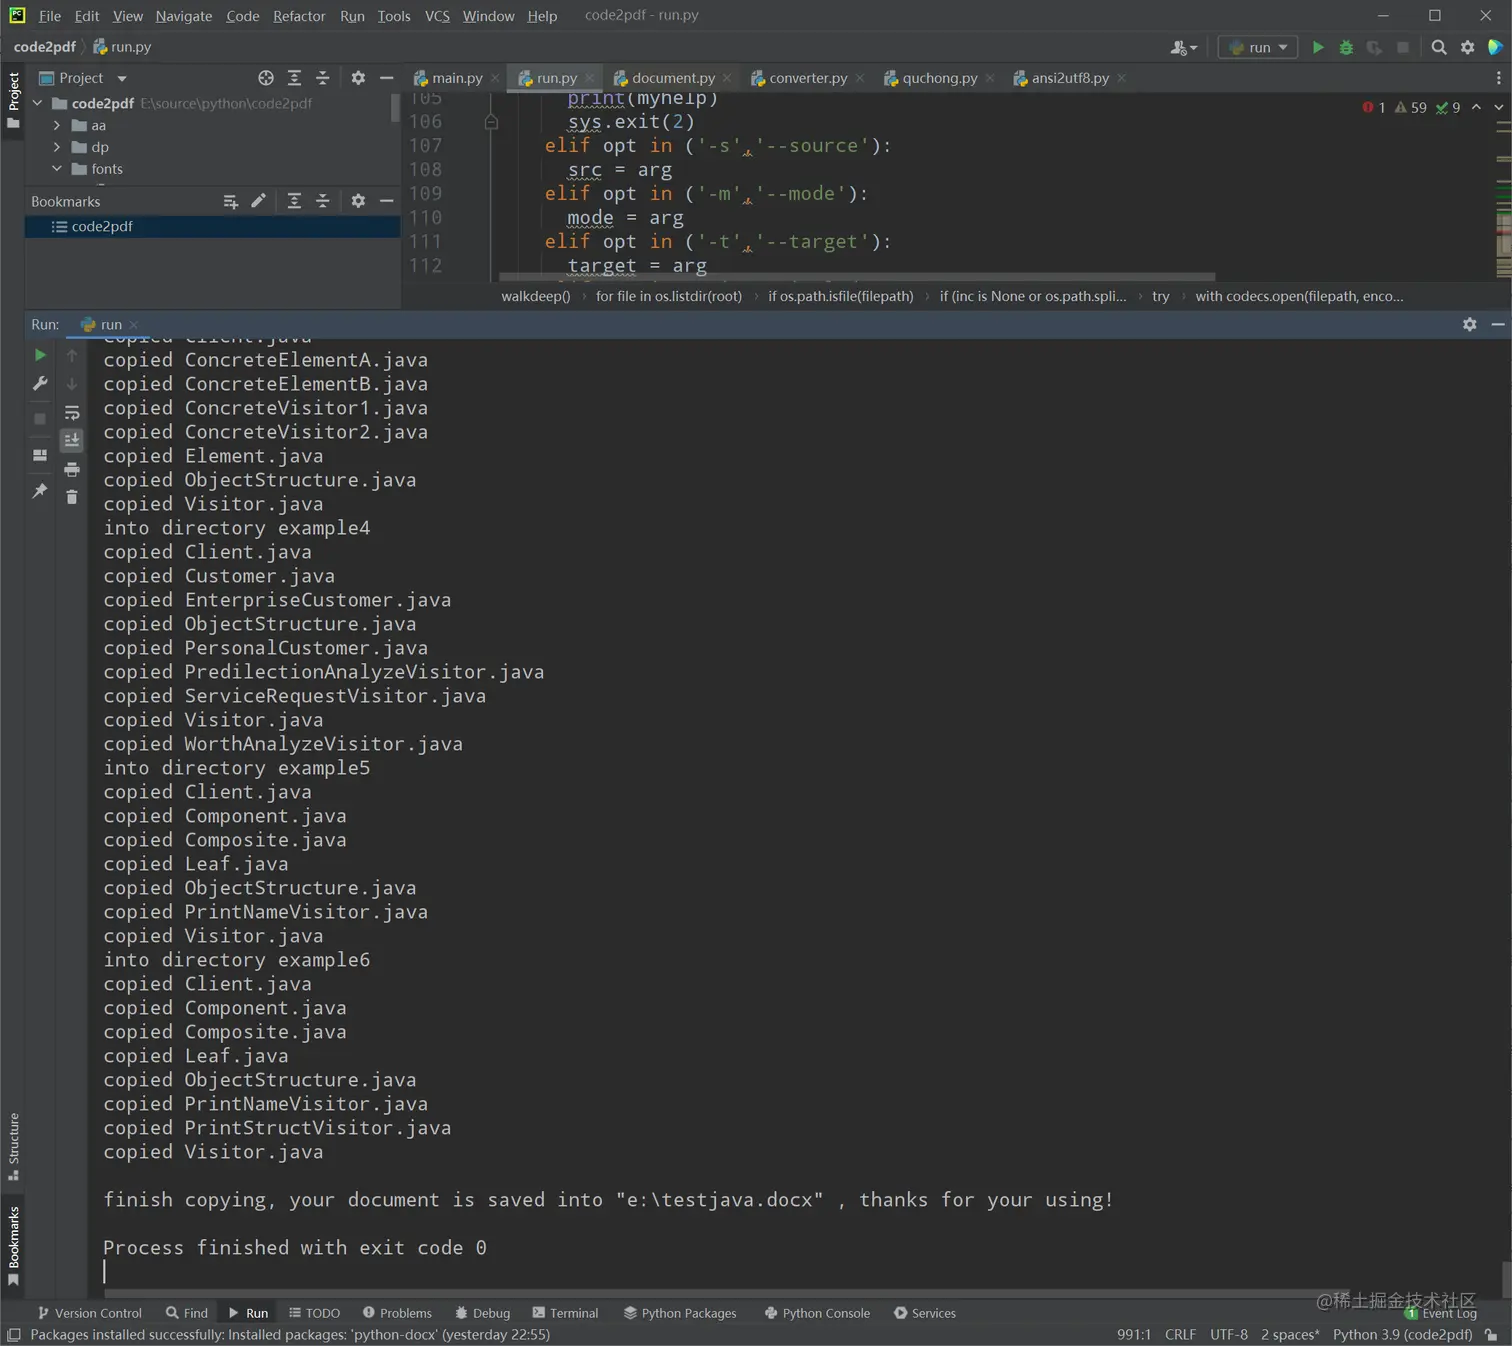
Task: Open the Refactor menu
Action: 299,16
